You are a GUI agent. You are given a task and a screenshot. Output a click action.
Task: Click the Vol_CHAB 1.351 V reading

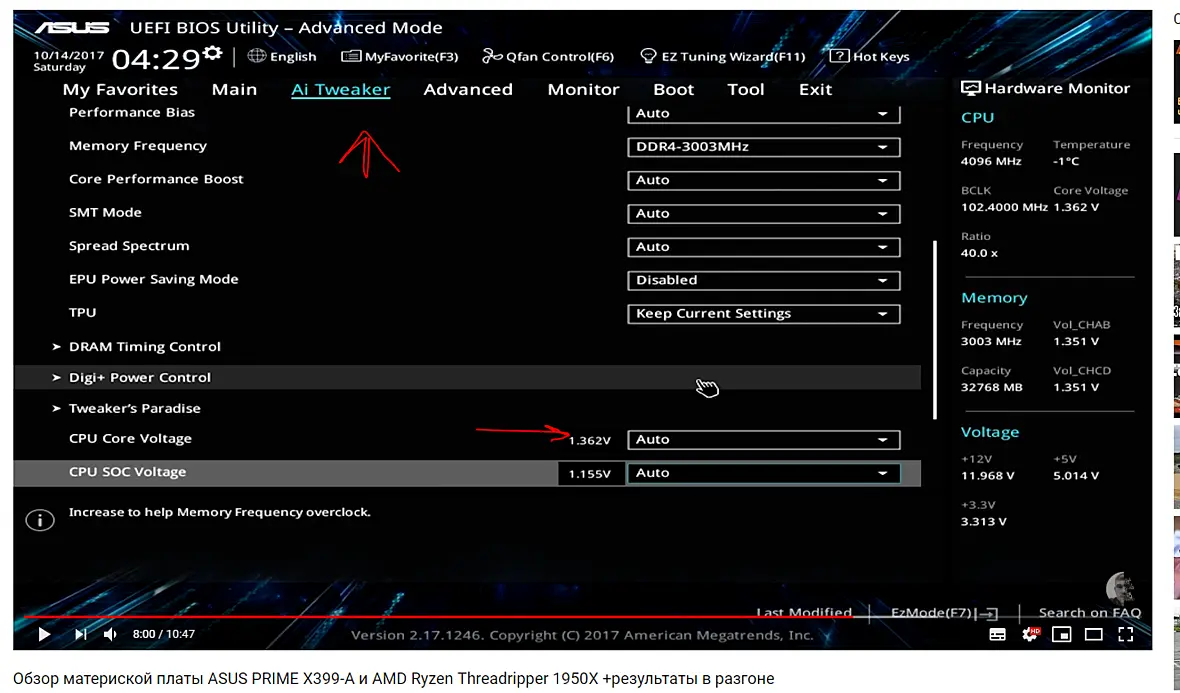tap(1076, 342)
